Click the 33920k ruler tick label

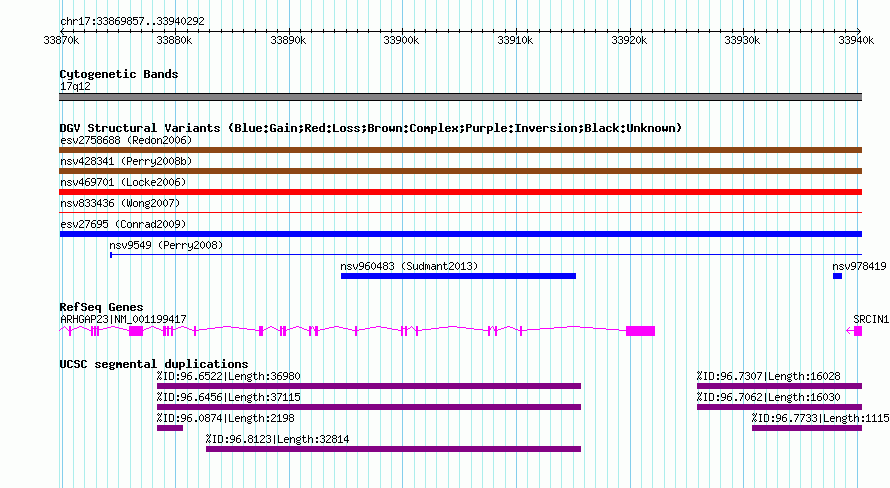[x=629, y=40]
